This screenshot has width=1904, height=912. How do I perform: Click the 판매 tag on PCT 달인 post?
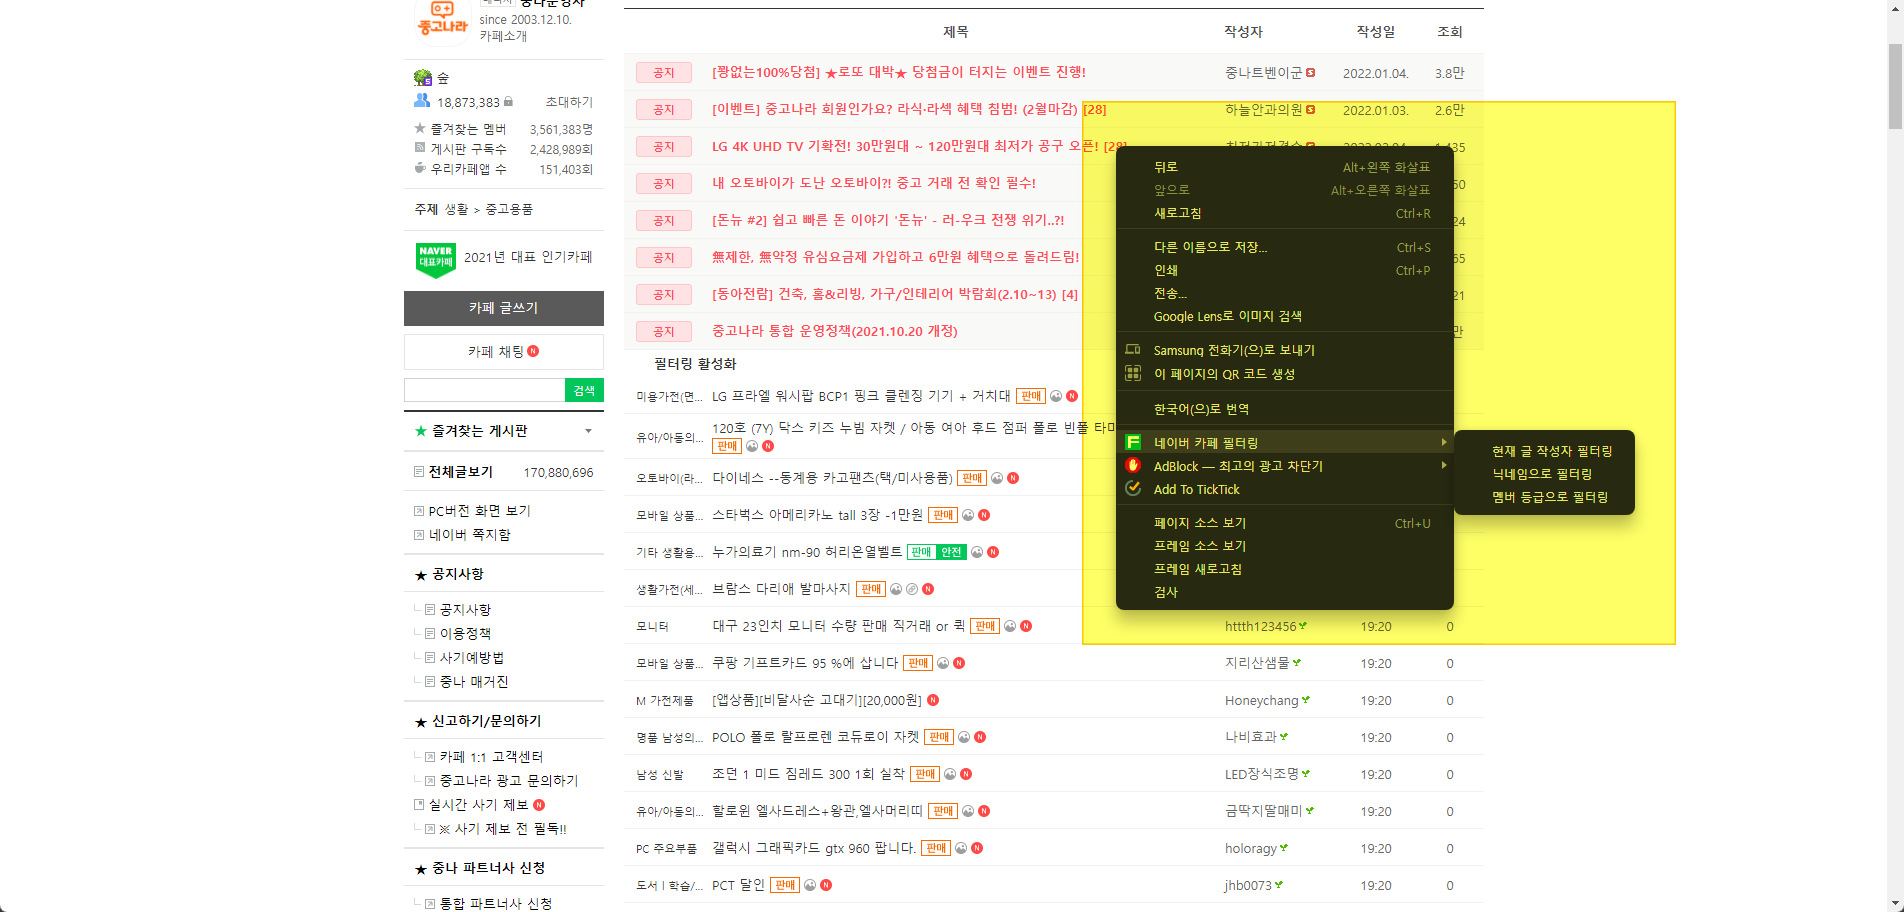coord(785,885)
